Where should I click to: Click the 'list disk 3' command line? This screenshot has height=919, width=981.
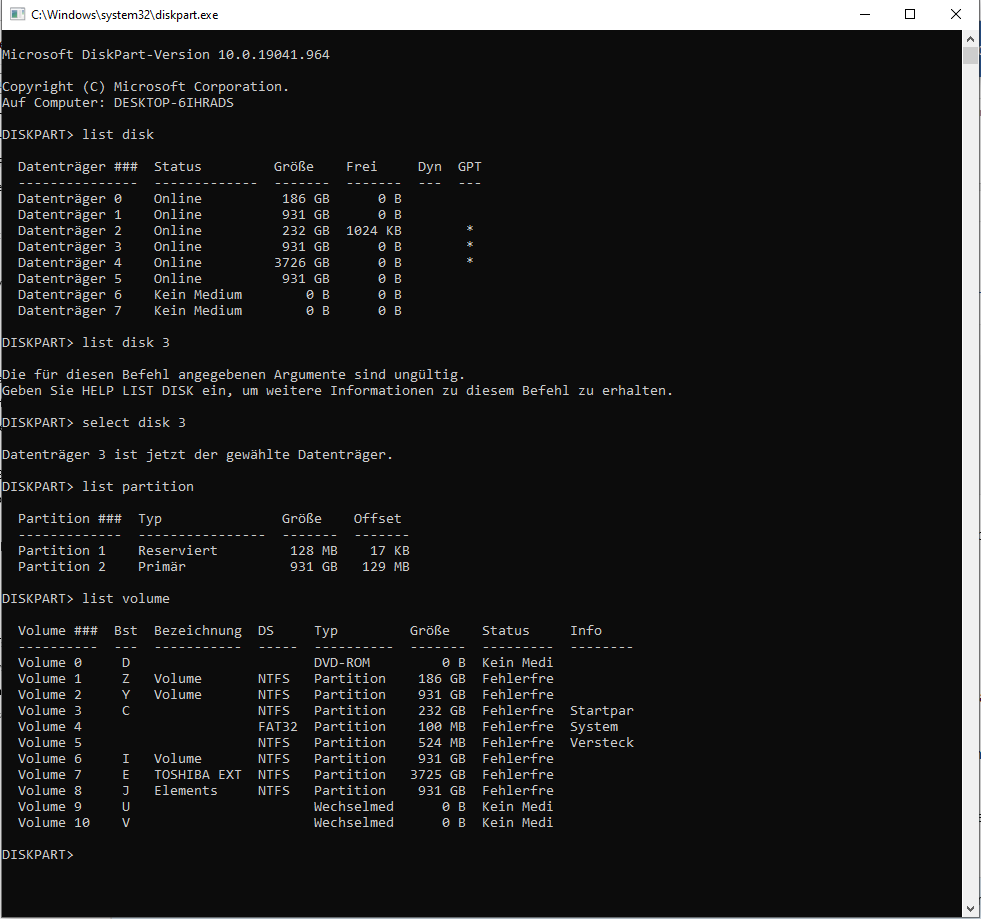click(86, 342)
